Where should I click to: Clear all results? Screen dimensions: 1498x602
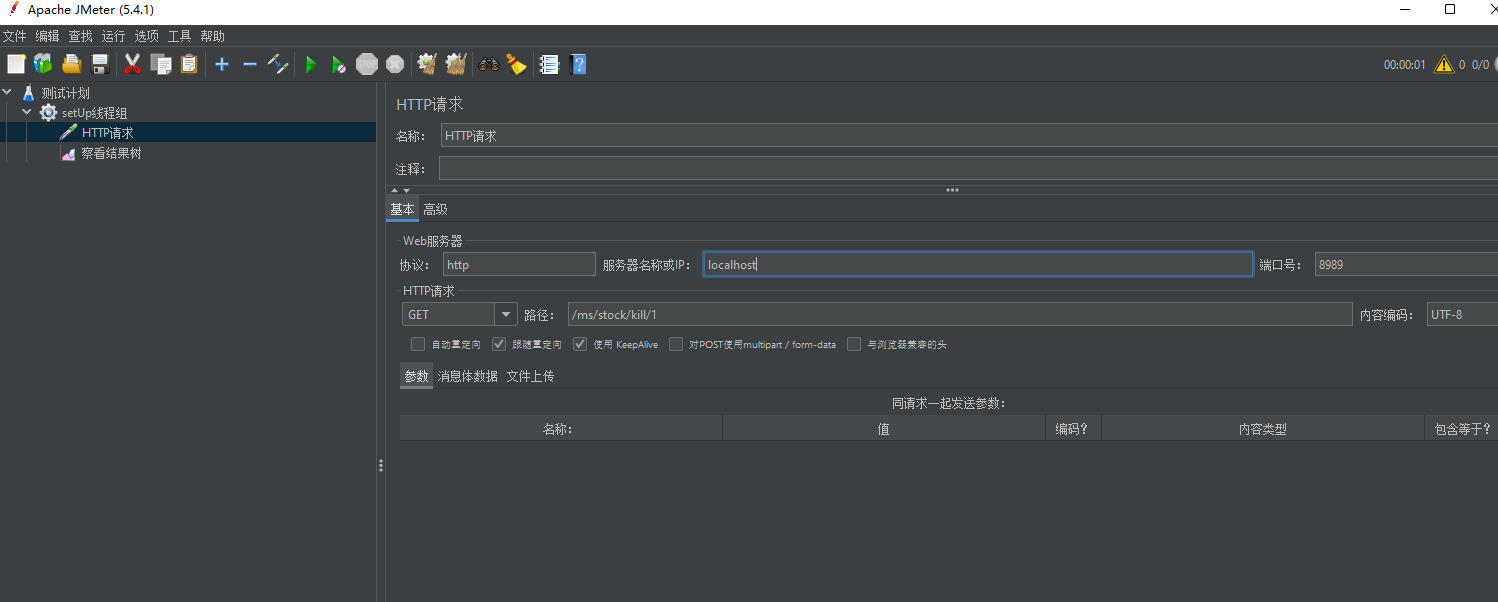456,64
